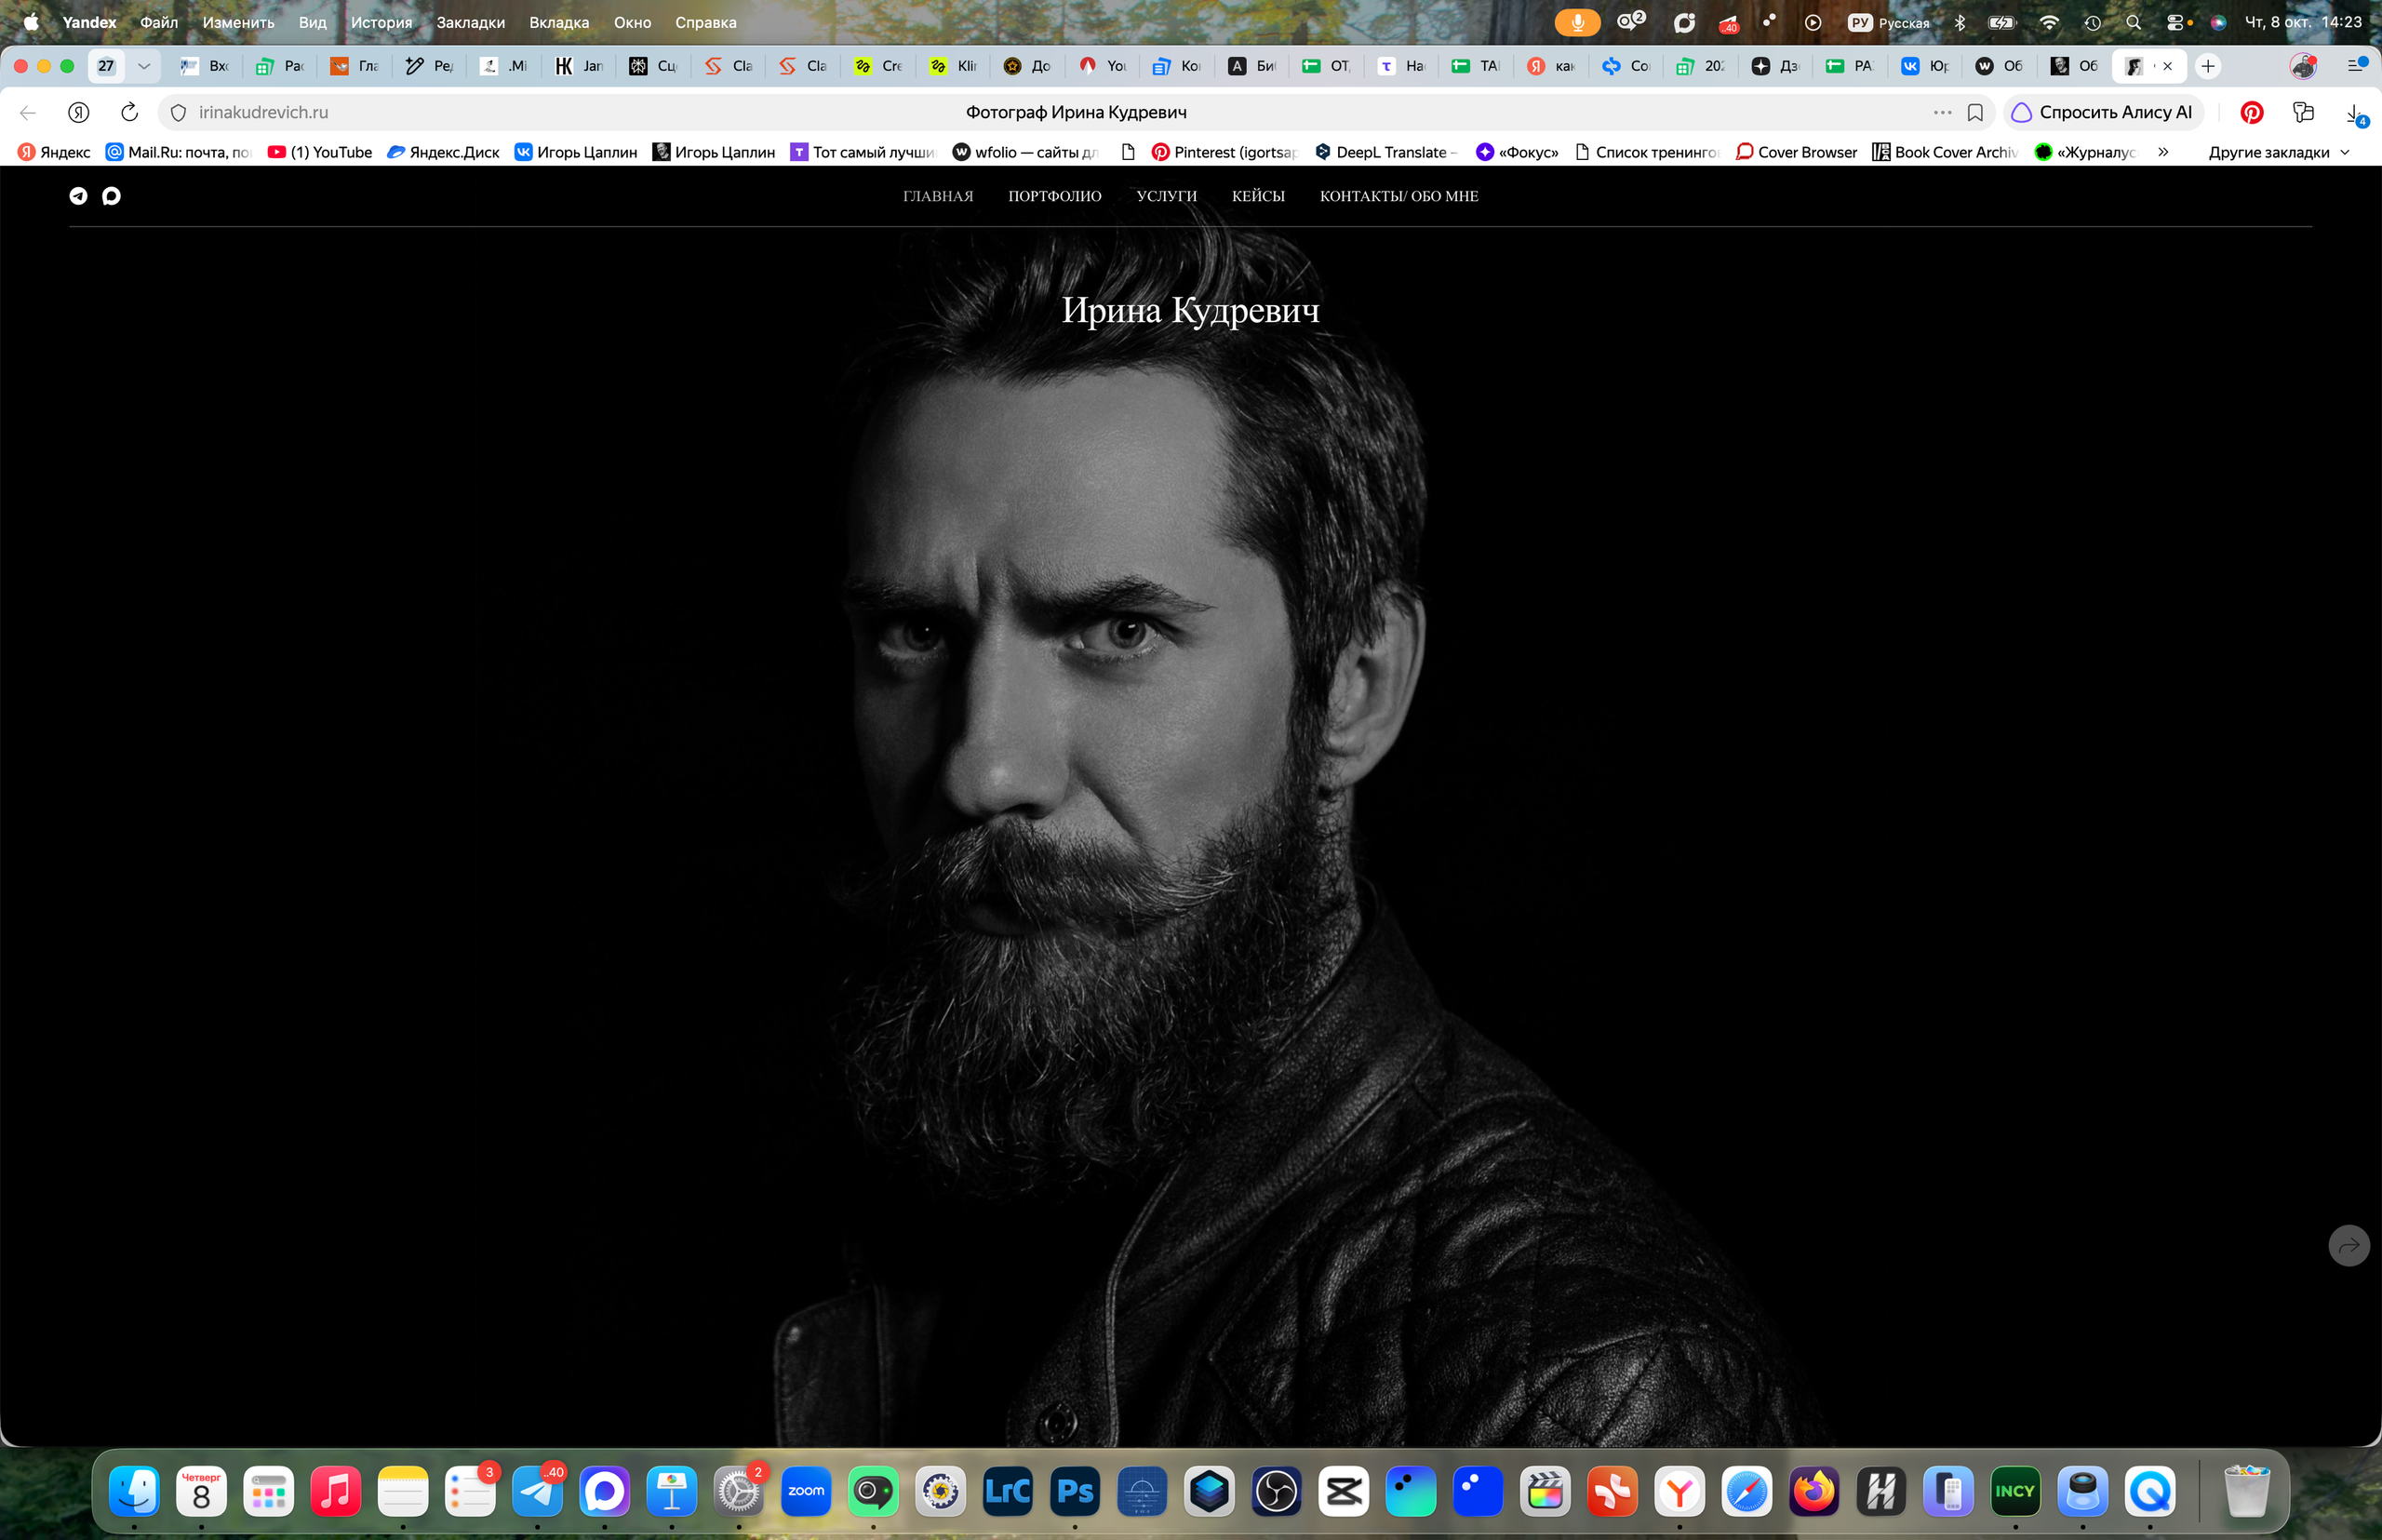Click Спросить Алису AI button
The height and width of the screenshot is (1540, 2382).
[2103, 112]
